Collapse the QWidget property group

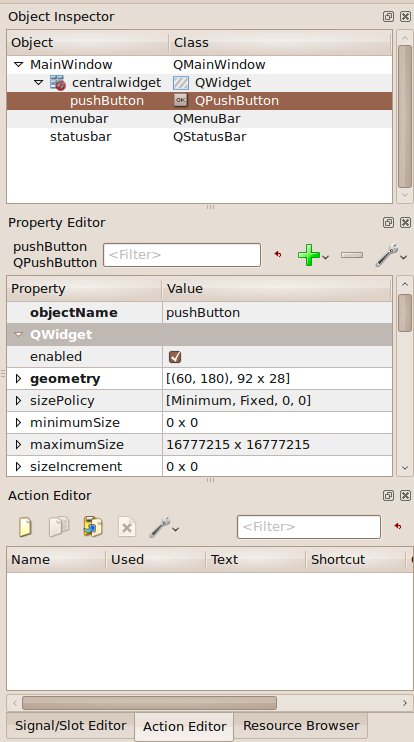point(18,334)
